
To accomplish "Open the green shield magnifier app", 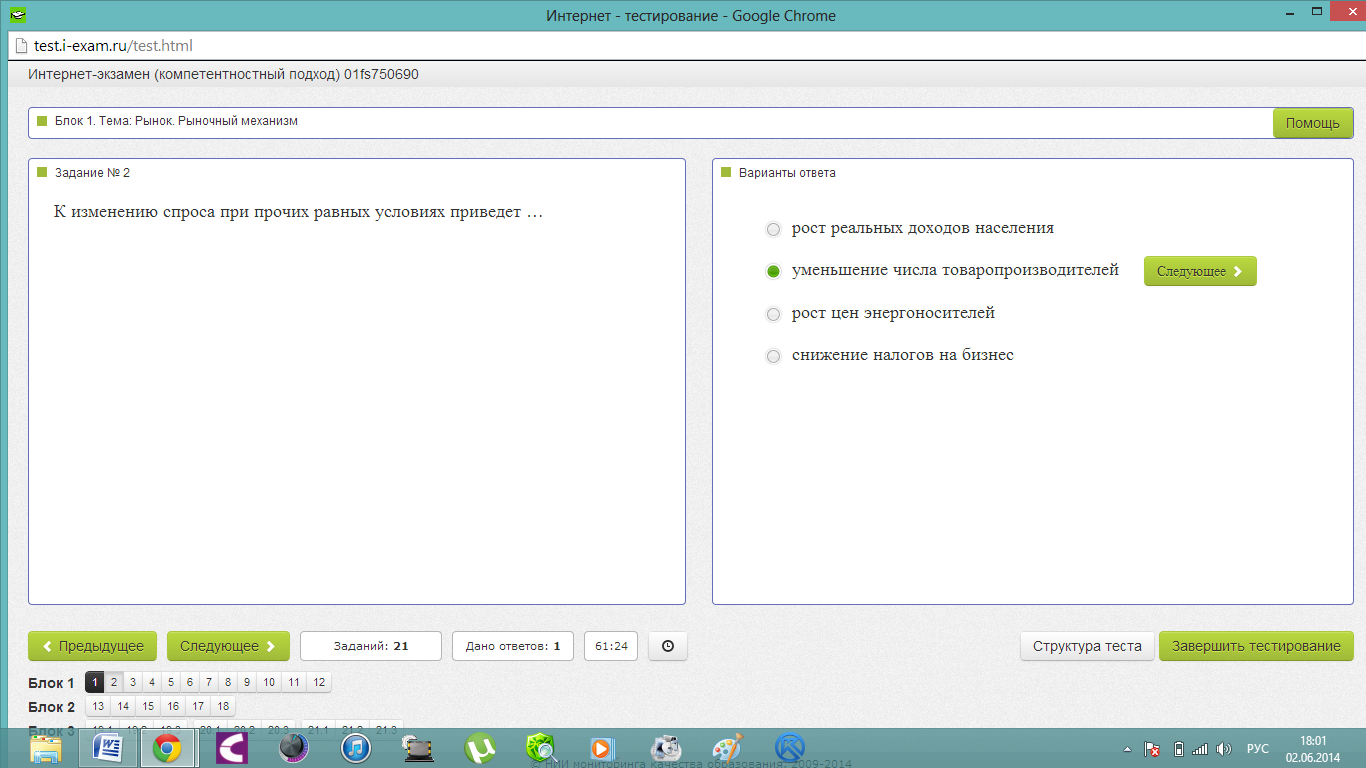I will point(541,748).
